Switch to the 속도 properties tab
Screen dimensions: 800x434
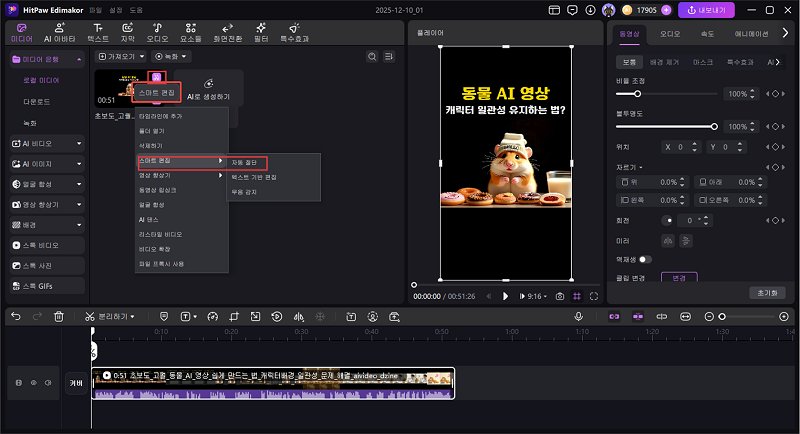[x=707, y=34]
